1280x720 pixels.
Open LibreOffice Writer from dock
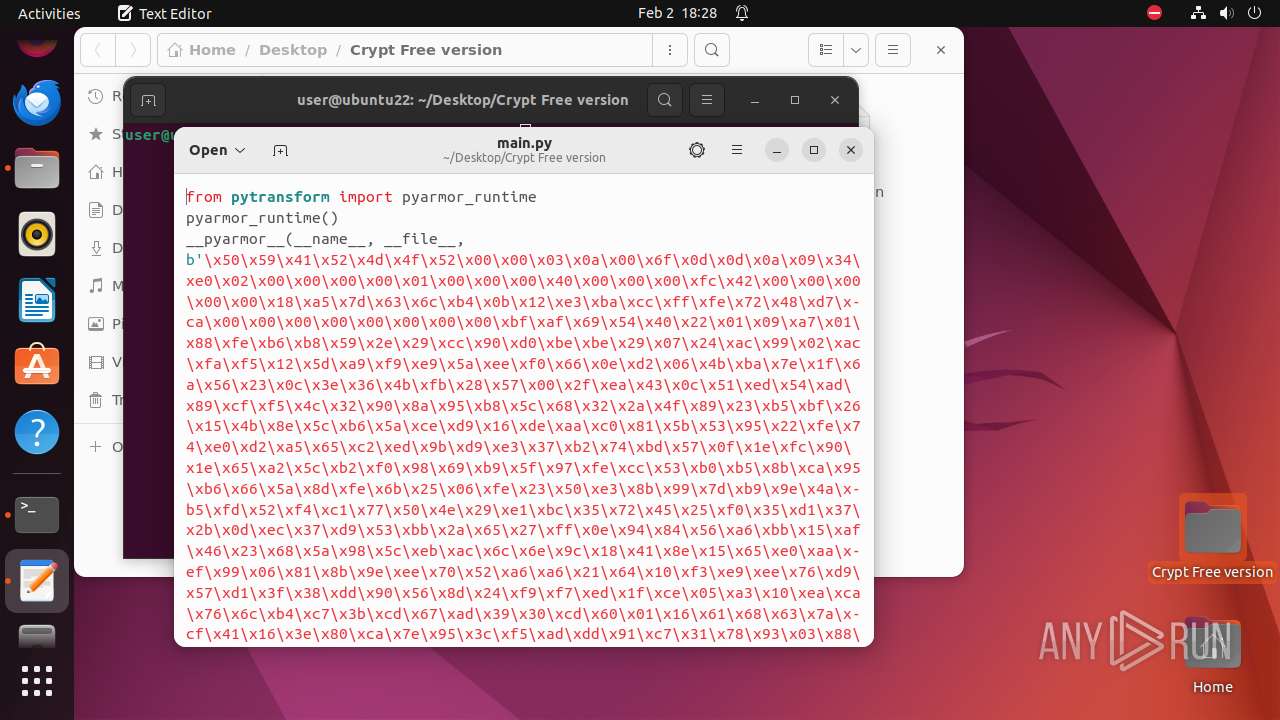point(37,300)
